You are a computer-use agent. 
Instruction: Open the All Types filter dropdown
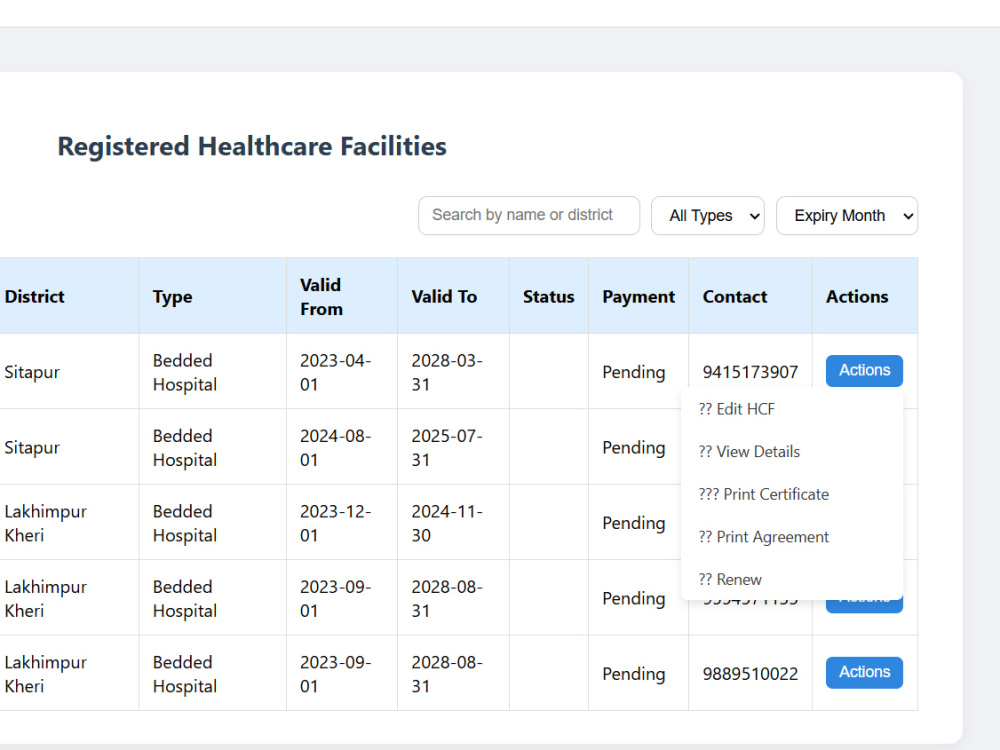click(707, 216)
